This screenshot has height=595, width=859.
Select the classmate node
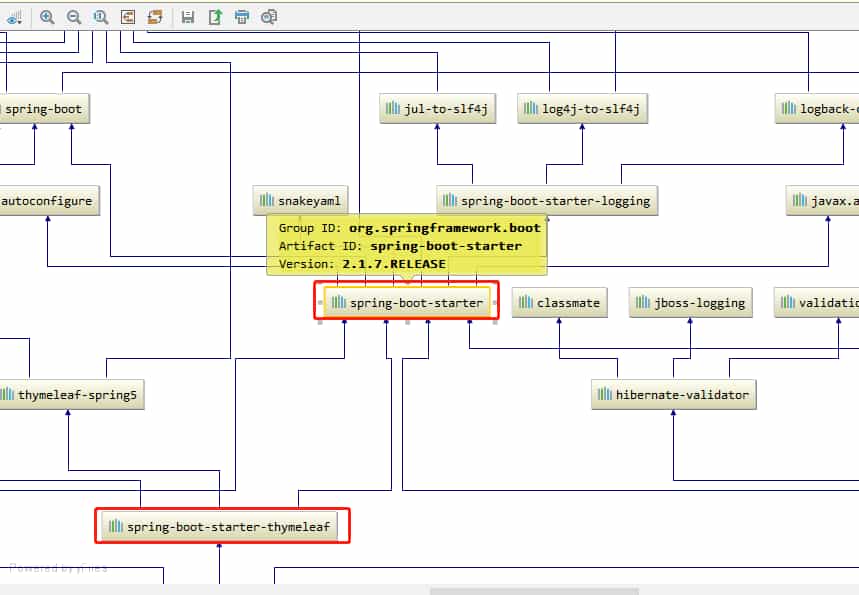(x=559, y=302)
